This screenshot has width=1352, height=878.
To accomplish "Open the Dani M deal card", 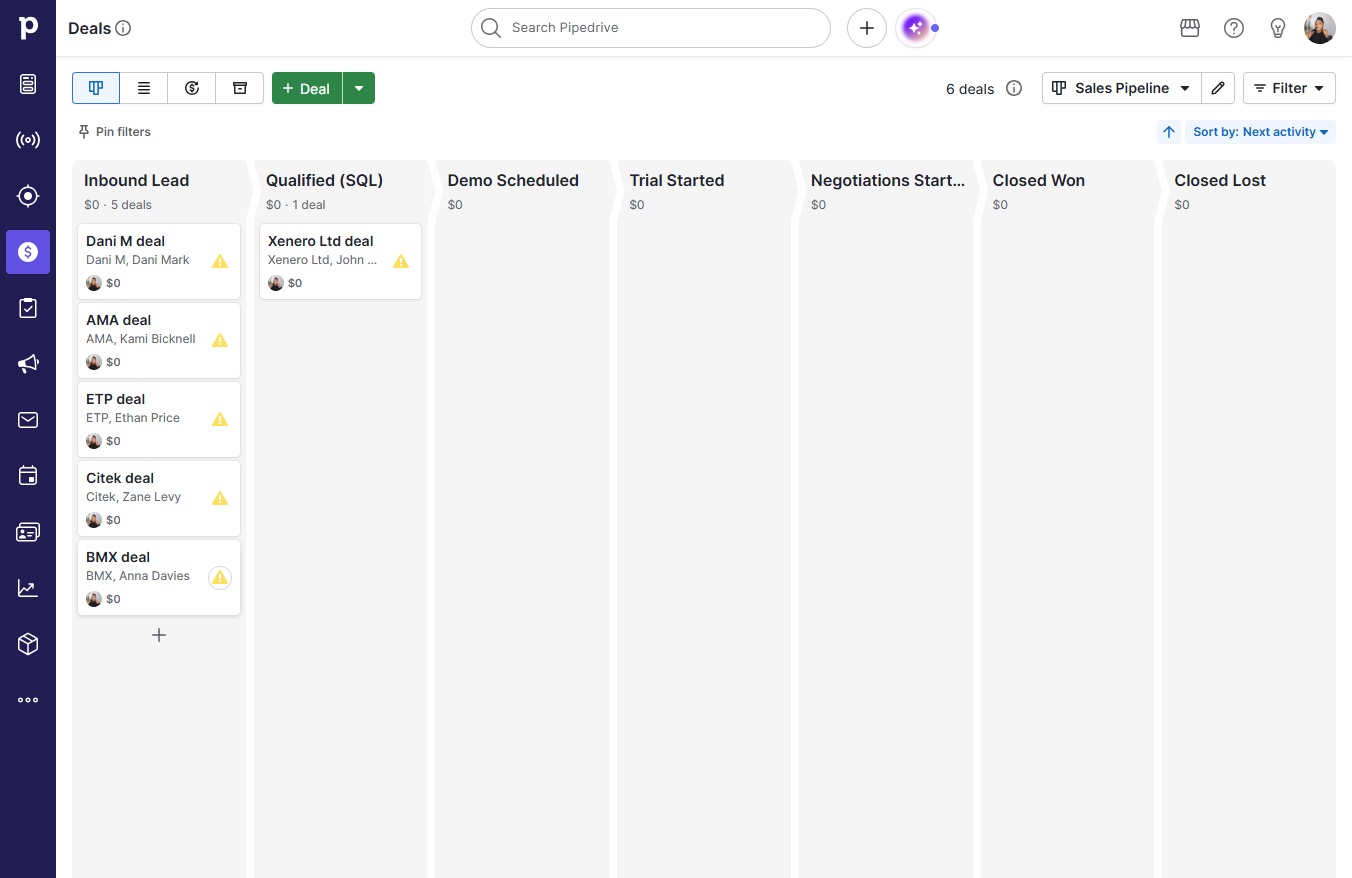I will coord(159,261).
